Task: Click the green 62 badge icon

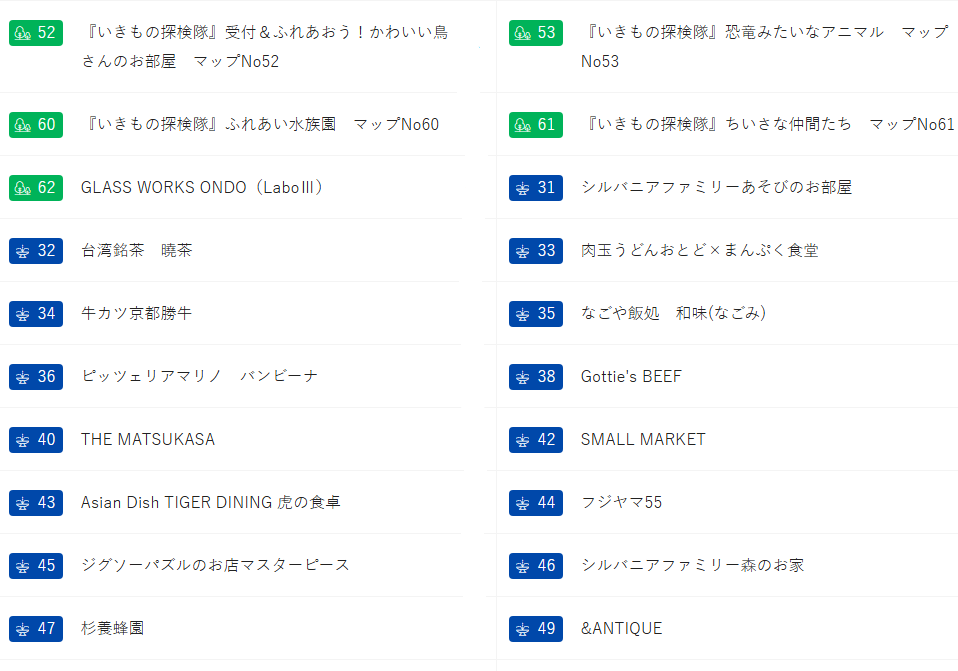Action: (36, 188)
